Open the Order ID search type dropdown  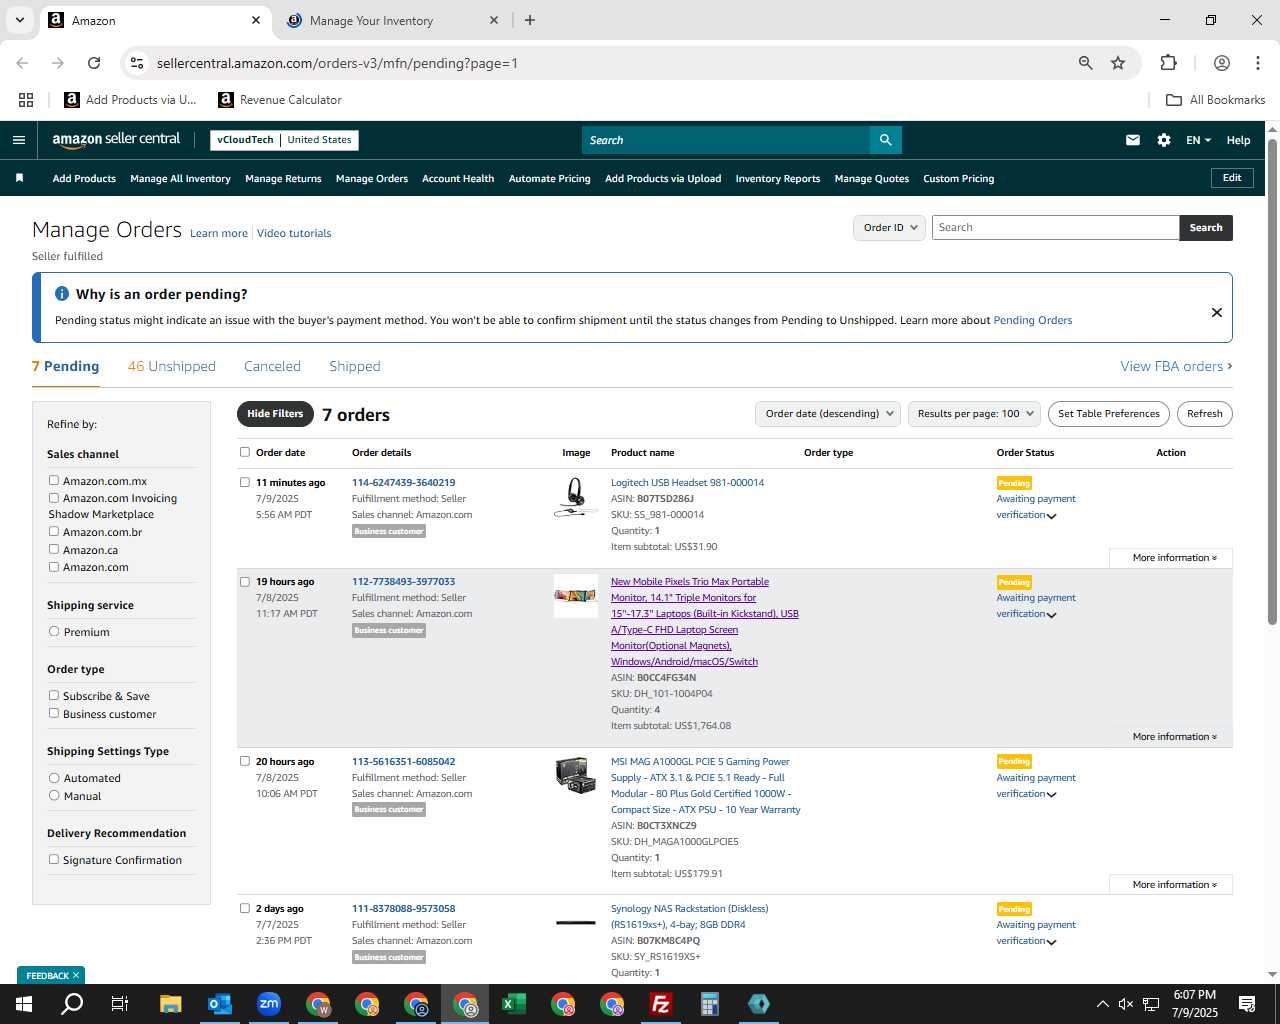coord(890,228)
